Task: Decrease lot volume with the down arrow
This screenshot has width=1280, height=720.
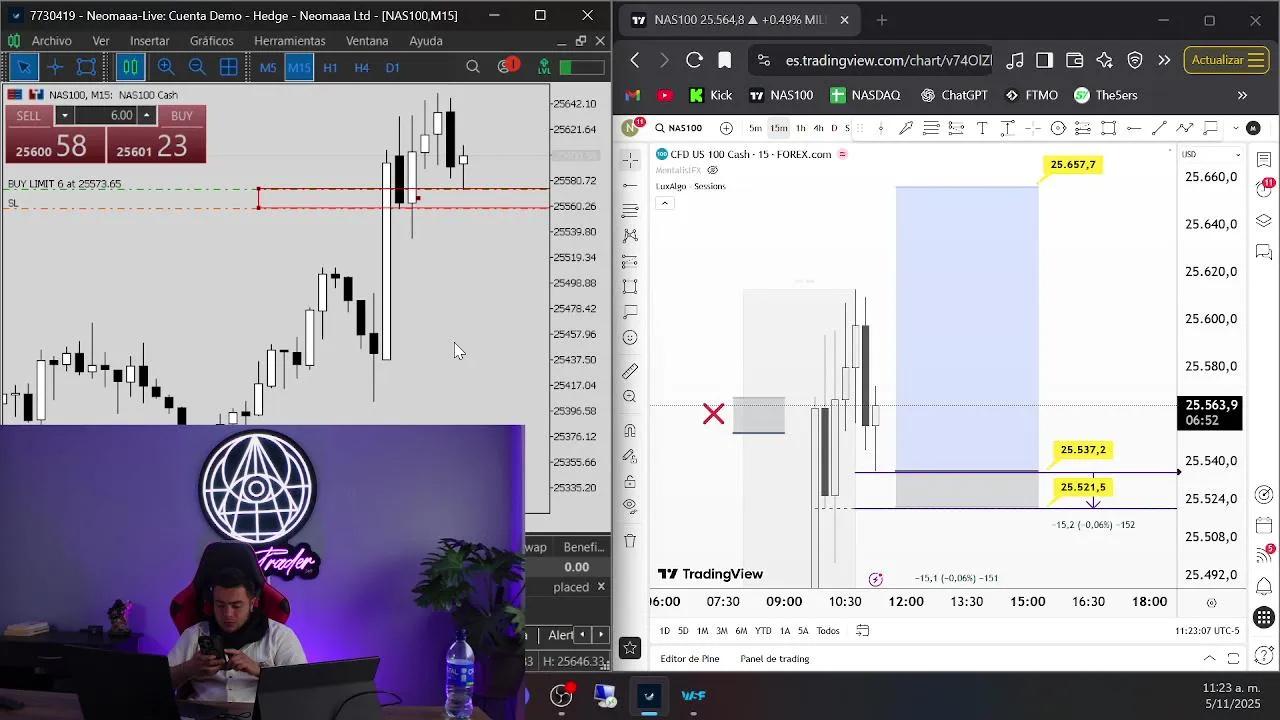Action: pos(65,116)
